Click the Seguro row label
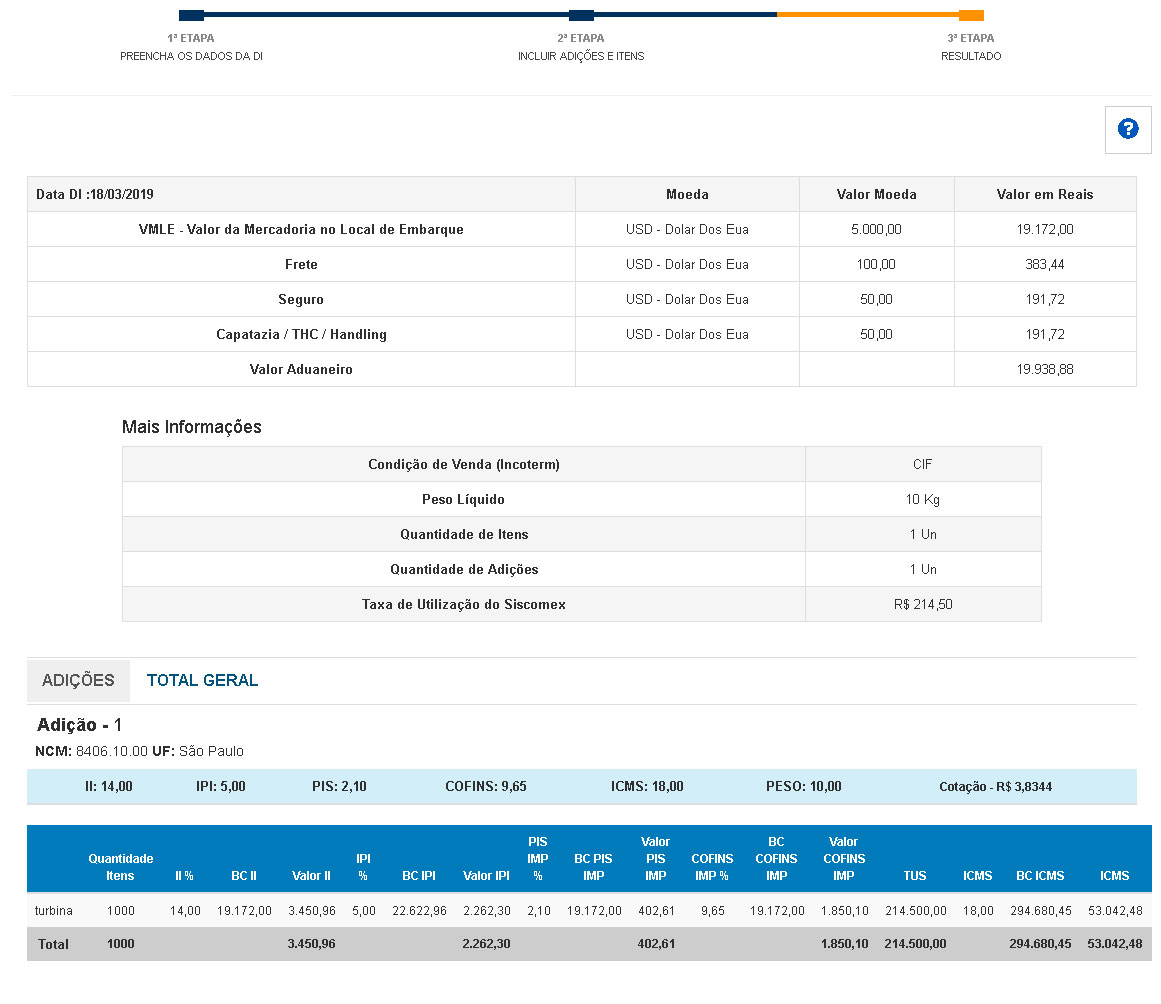The height and width of the screenshot is (1004, 1161). [x=301, y=299]
